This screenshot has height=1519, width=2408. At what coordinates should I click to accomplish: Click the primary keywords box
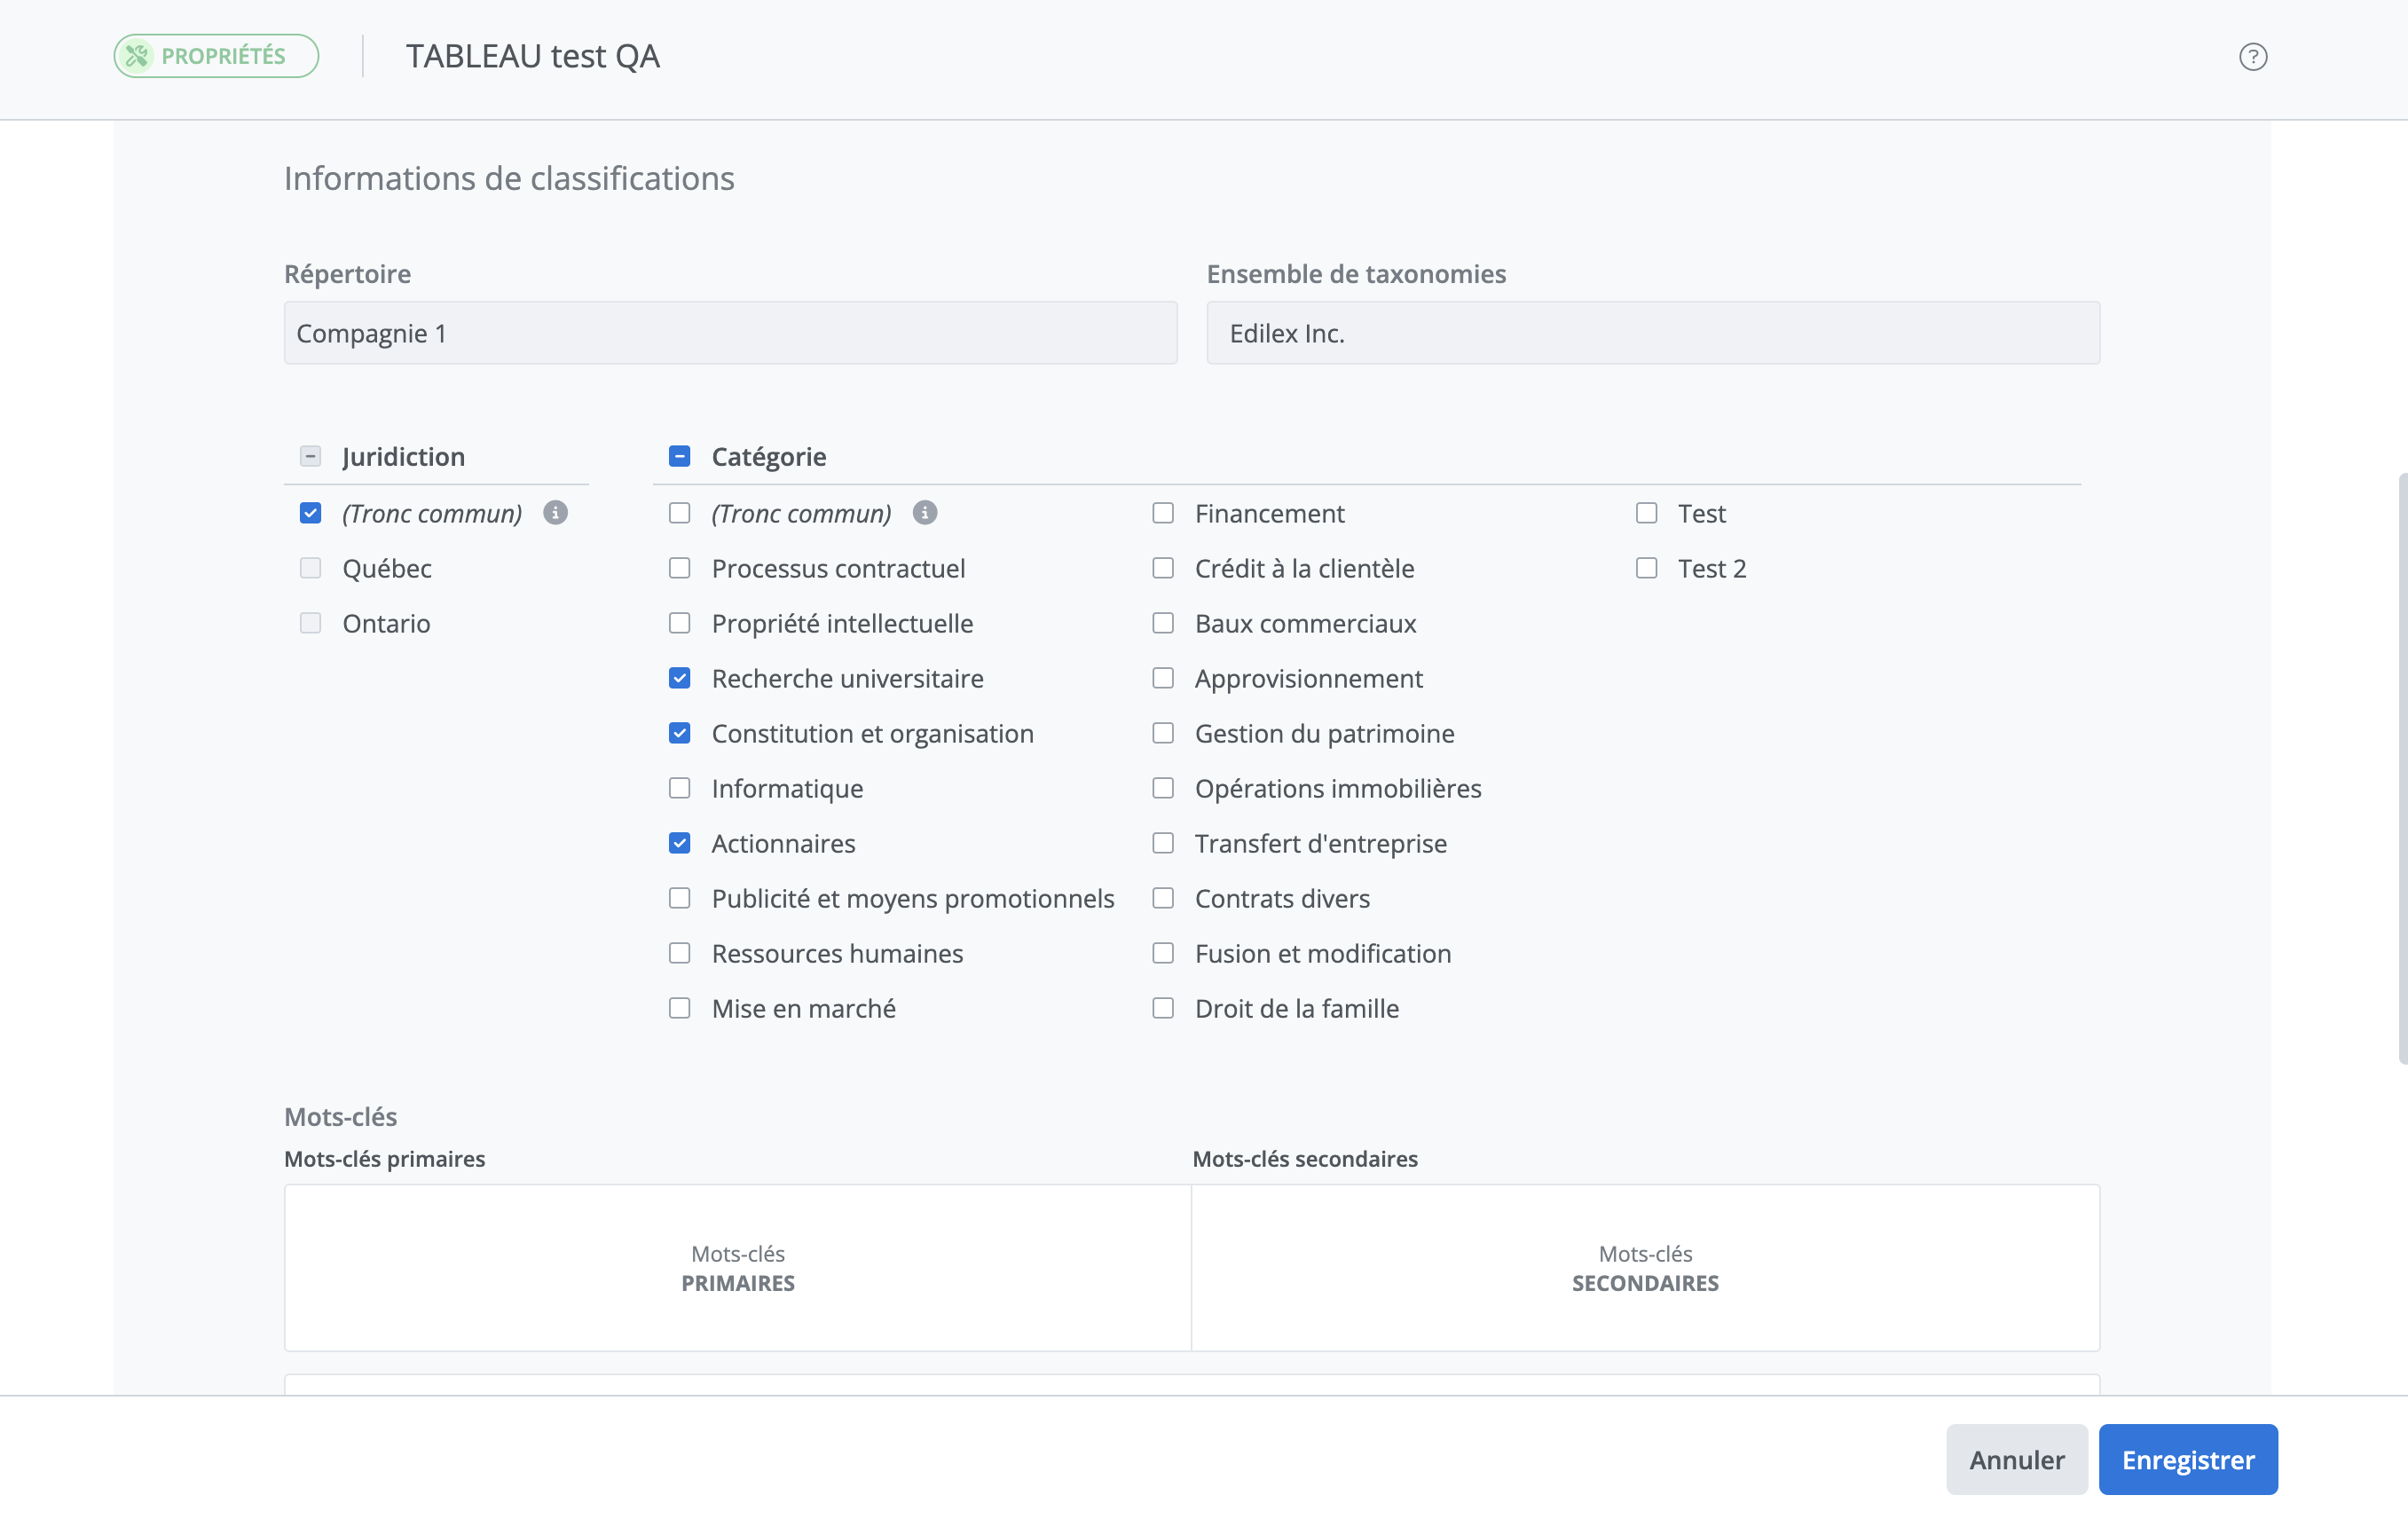[738, 1268]
